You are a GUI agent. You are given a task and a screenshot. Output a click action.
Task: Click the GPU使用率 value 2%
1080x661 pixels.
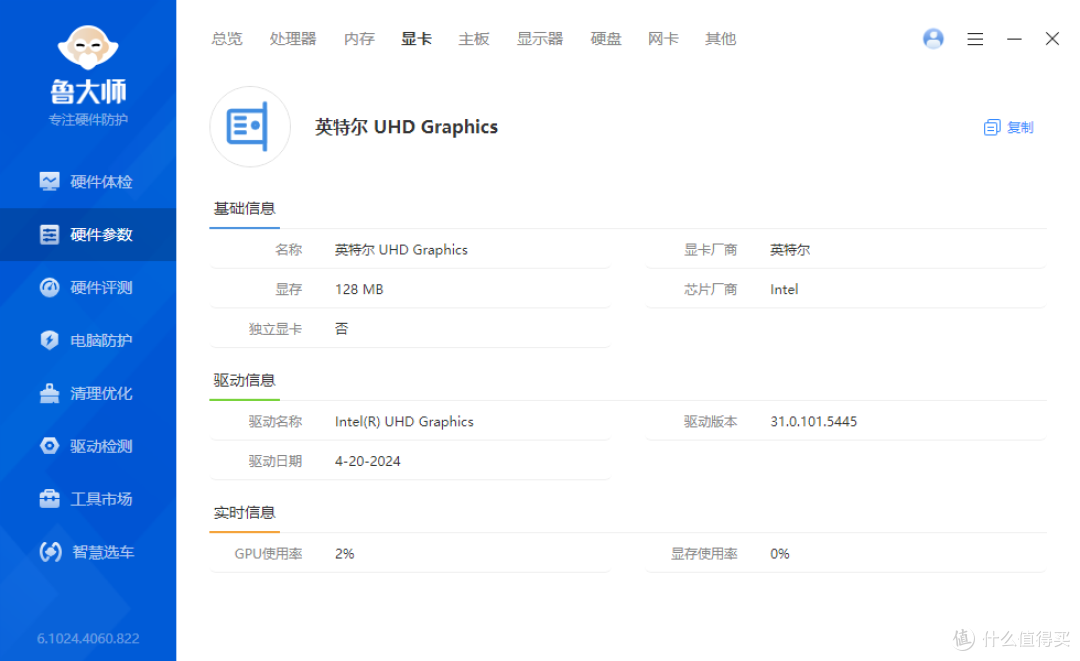(x=344, y=554)
